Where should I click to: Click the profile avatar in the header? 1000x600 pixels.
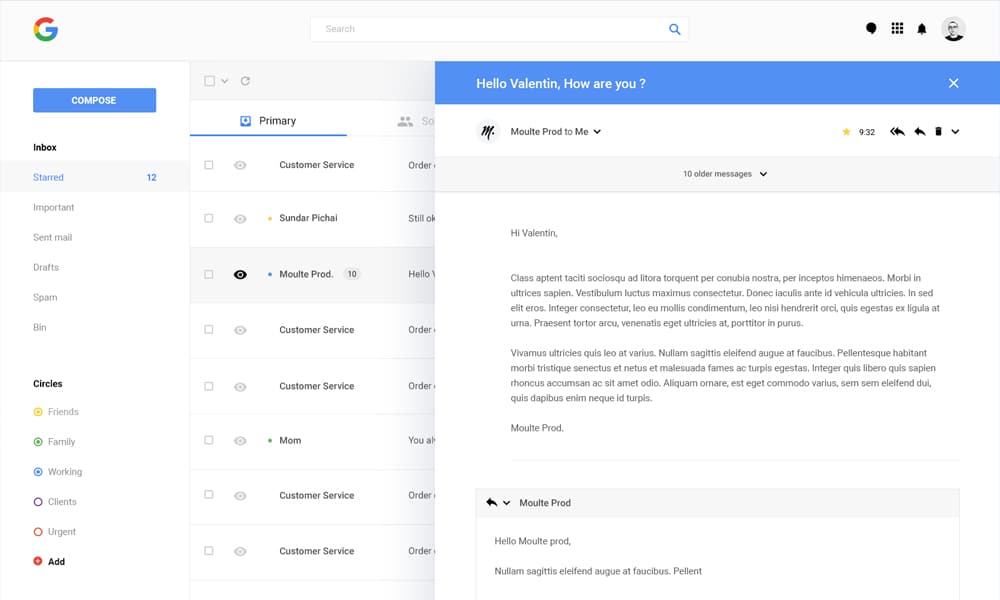pos(954,28)
